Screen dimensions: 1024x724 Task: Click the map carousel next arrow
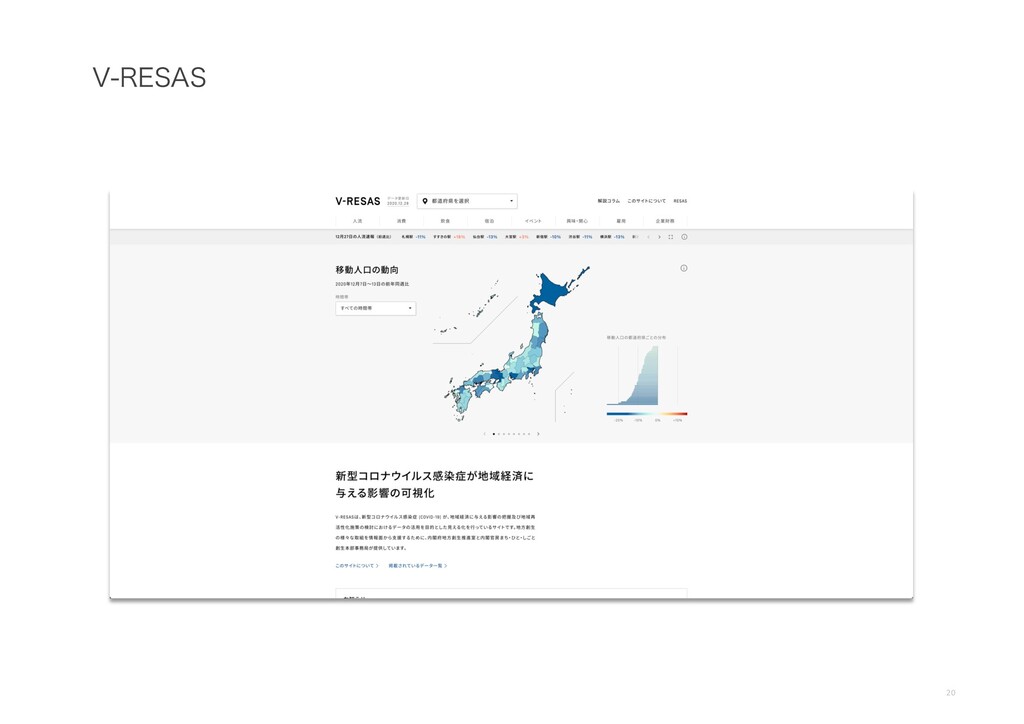(538, 433)
